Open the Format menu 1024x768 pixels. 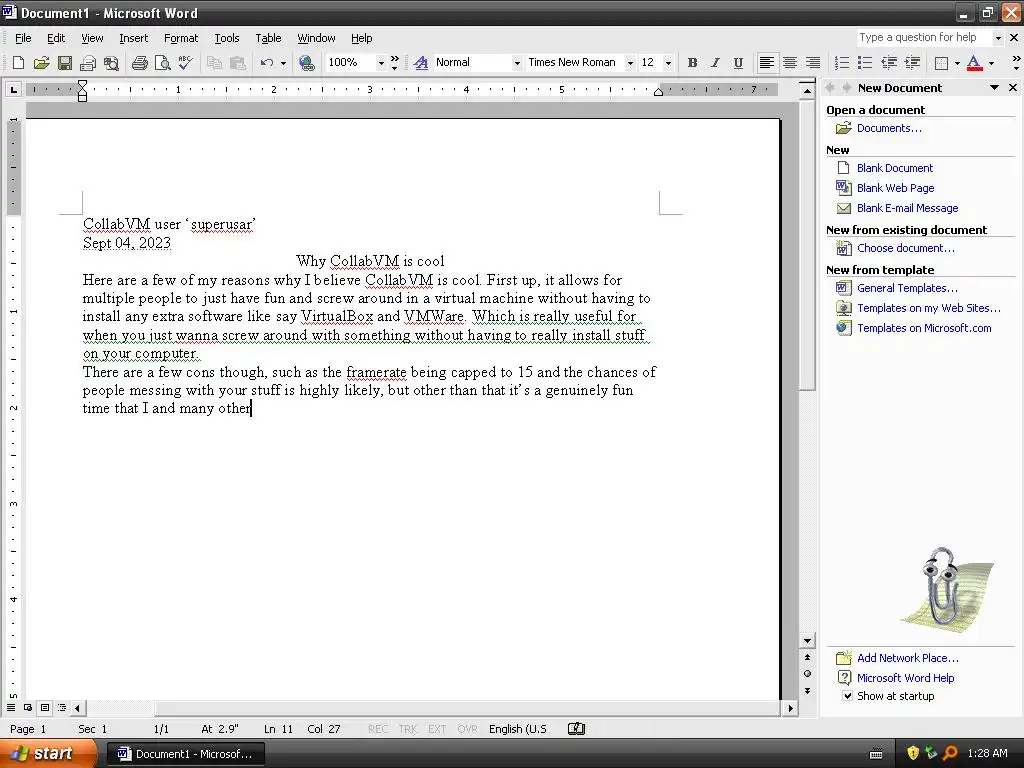[x=181, y=38]
